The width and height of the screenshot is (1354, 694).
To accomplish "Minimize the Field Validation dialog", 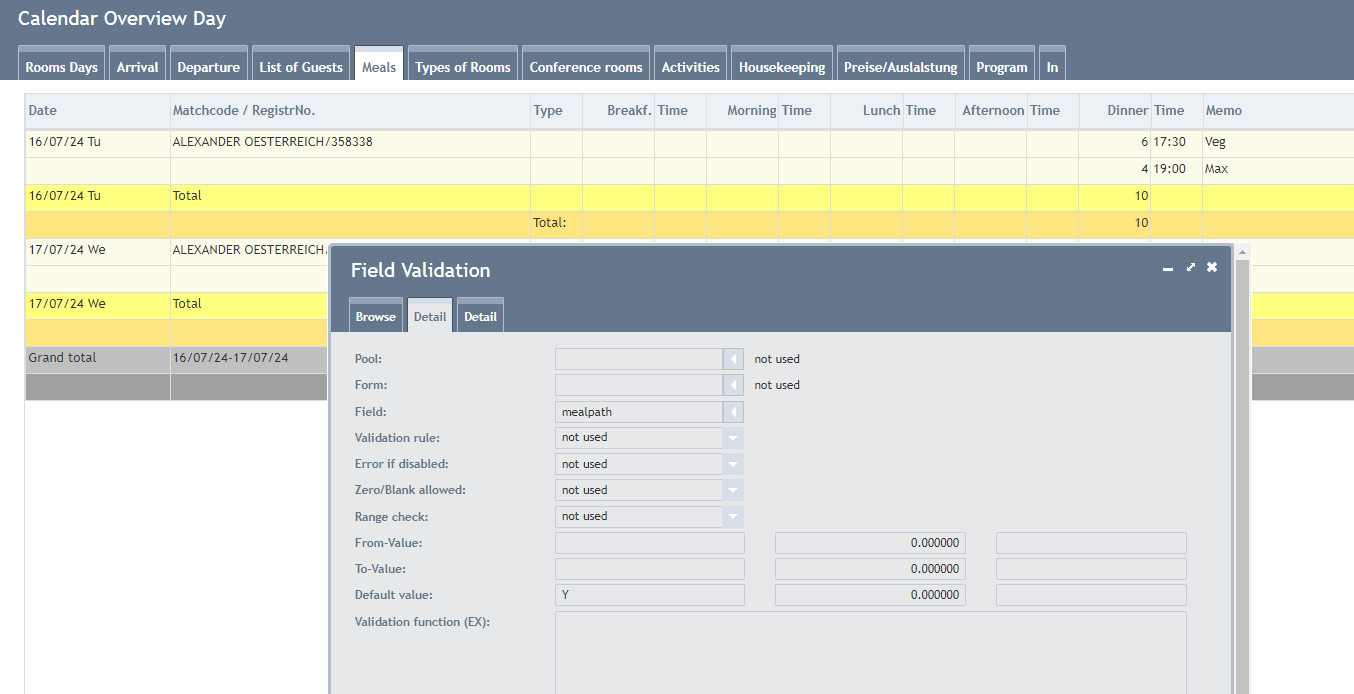I will coord(1168,268).
